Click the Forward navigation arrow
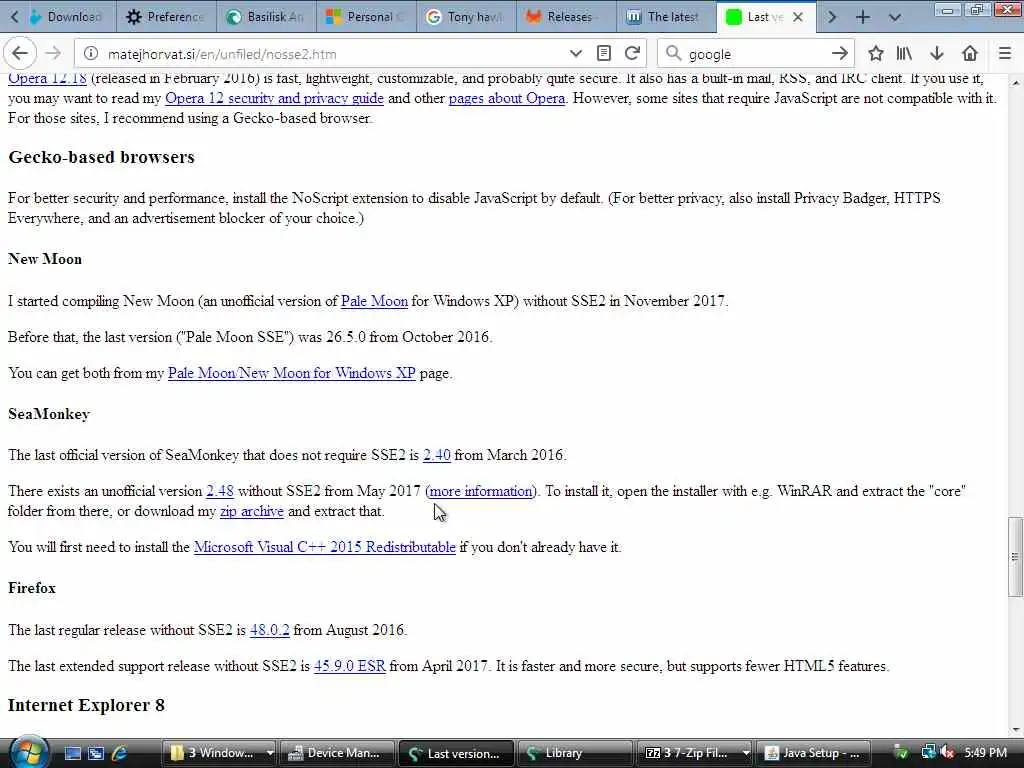Viewport: 1024px width, 768px height. coord(54,54)
